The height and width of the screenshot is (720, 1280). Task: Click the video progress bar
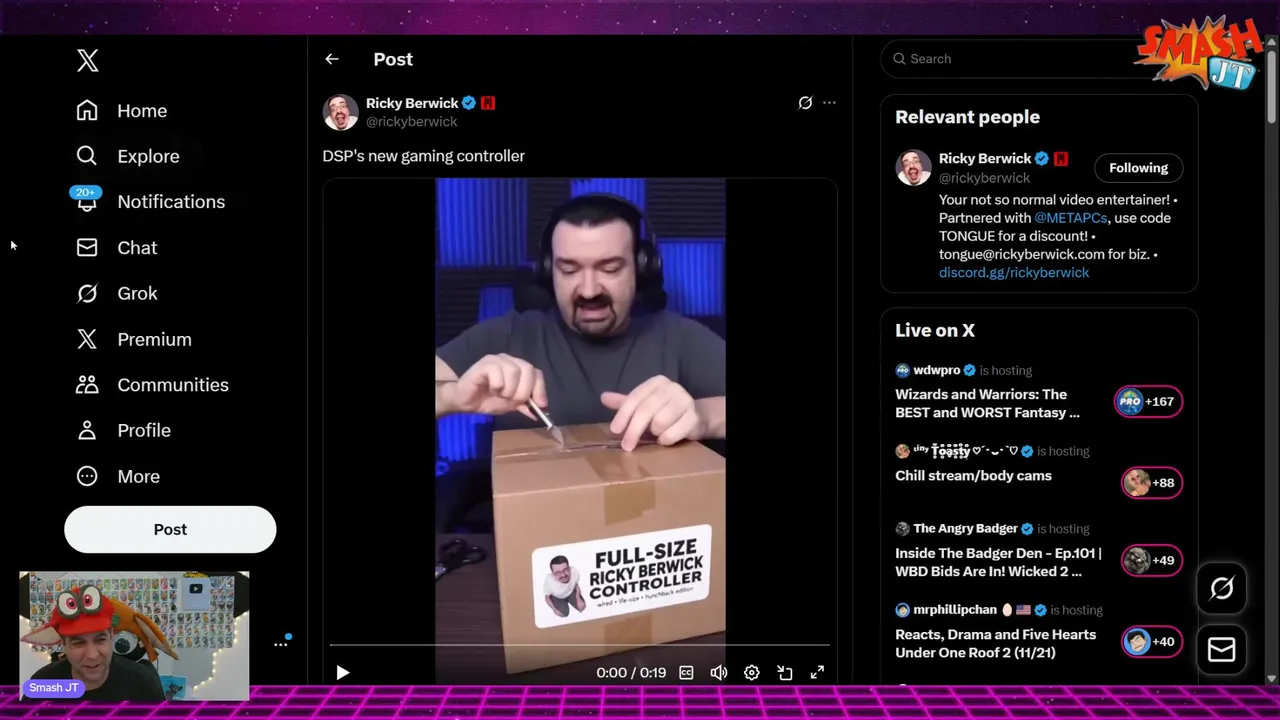pyautogui.click(x=580, y=646)
